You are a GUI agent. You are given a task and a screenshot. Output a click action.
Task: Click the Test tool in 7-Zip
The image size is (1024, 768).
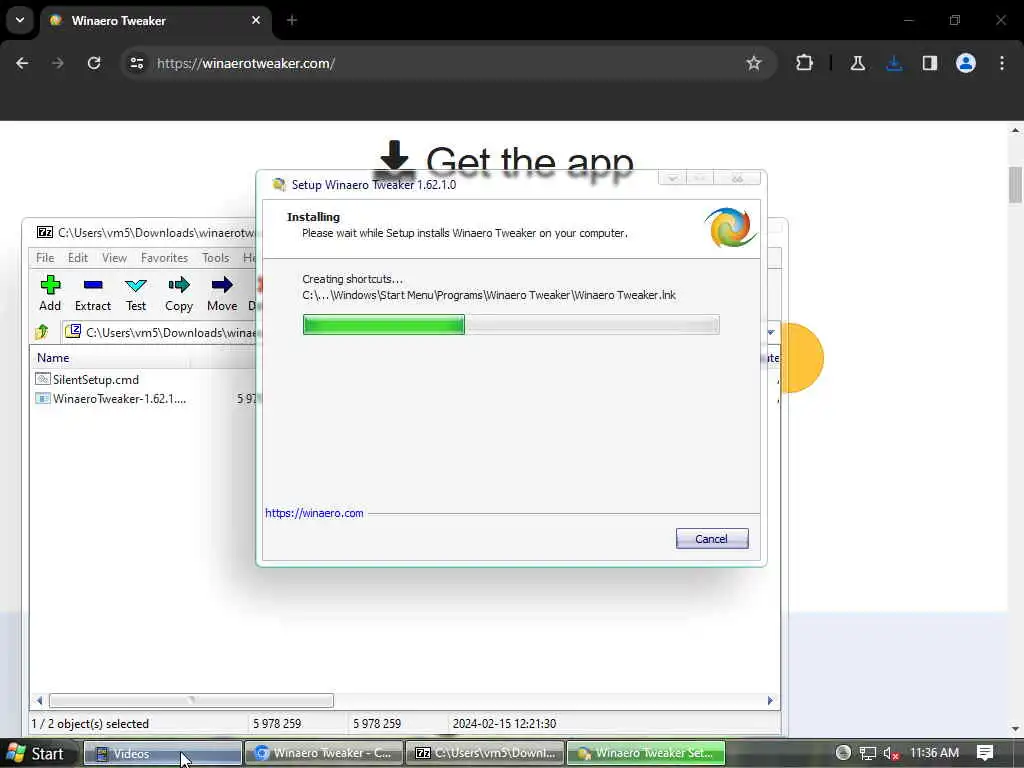tap(136, 293)
